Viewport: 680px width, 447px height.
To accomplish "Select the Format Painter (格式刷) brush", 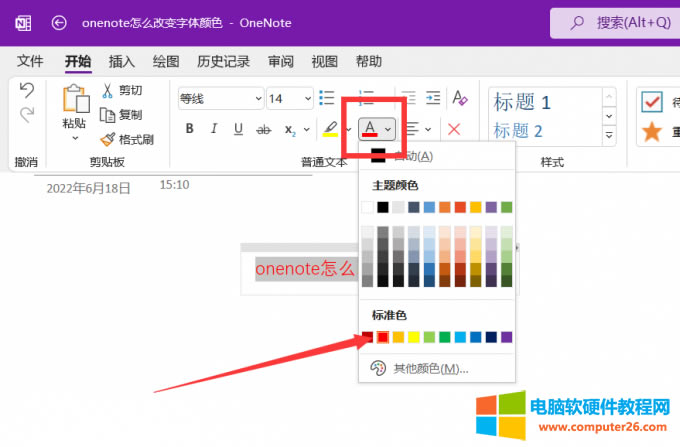I will click(x=108, y=139).
